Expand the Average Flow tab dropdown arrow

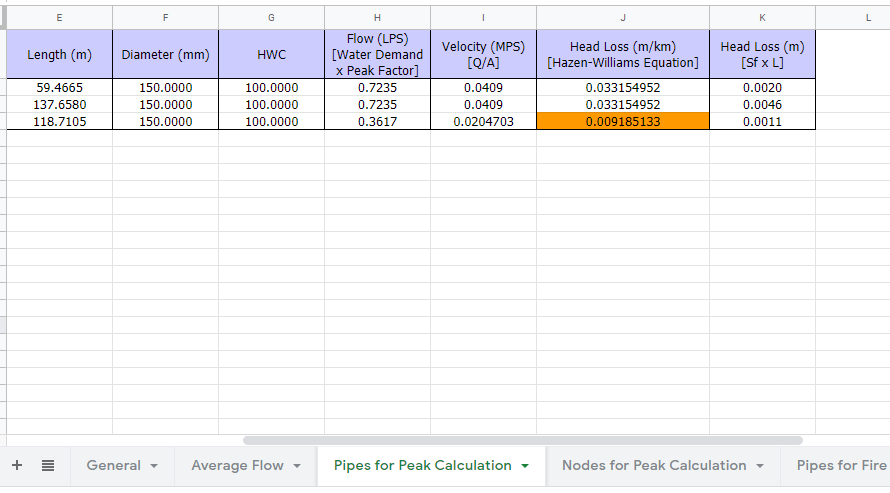(297, 466)
